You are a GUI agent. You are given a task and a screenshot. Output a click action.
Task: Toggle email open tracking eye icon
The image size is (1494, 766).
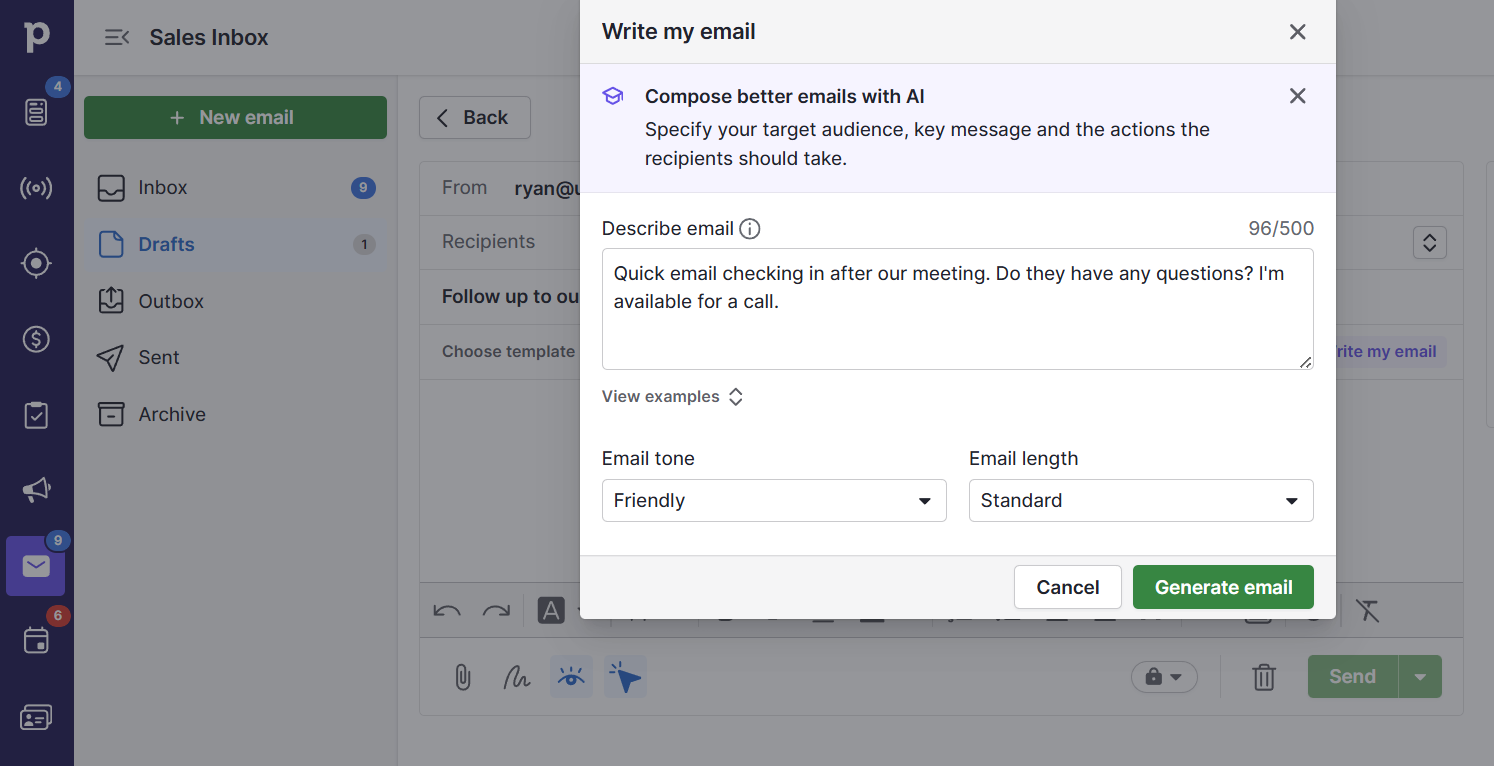click(x=571, y=677)
